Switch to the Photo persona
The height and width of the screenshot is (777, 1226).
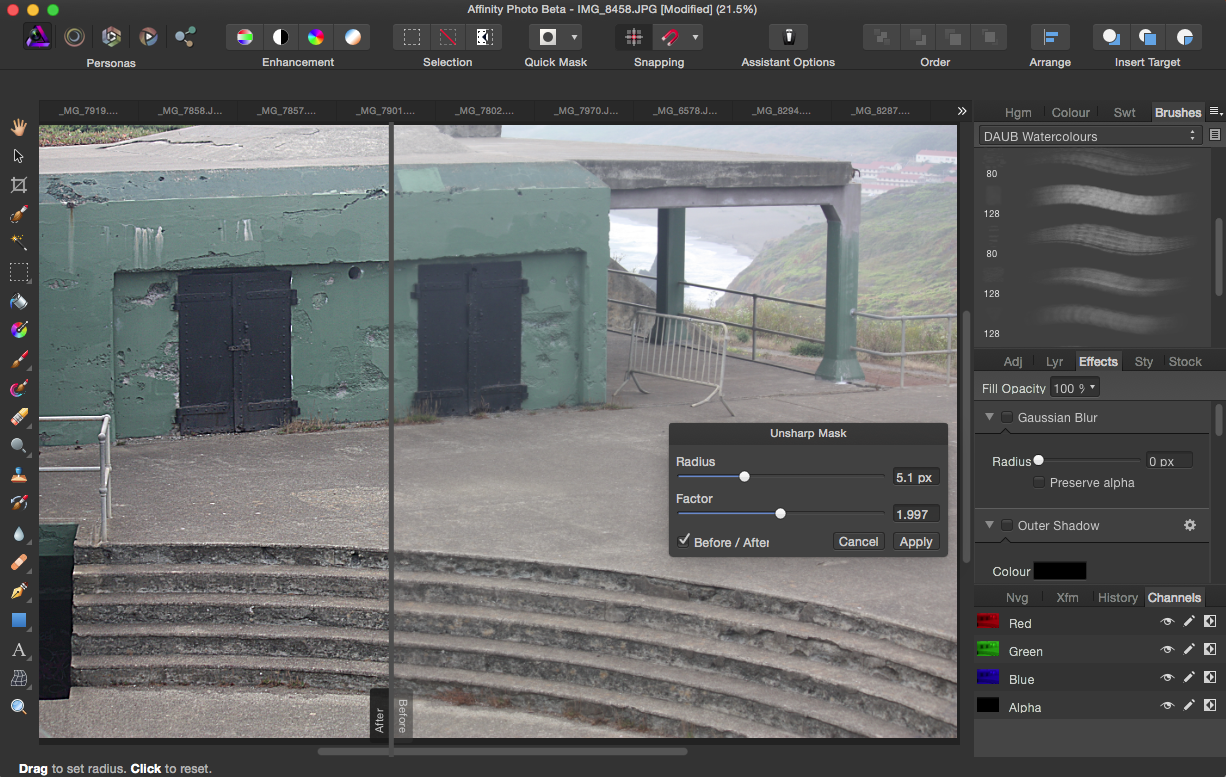point(38,37)
